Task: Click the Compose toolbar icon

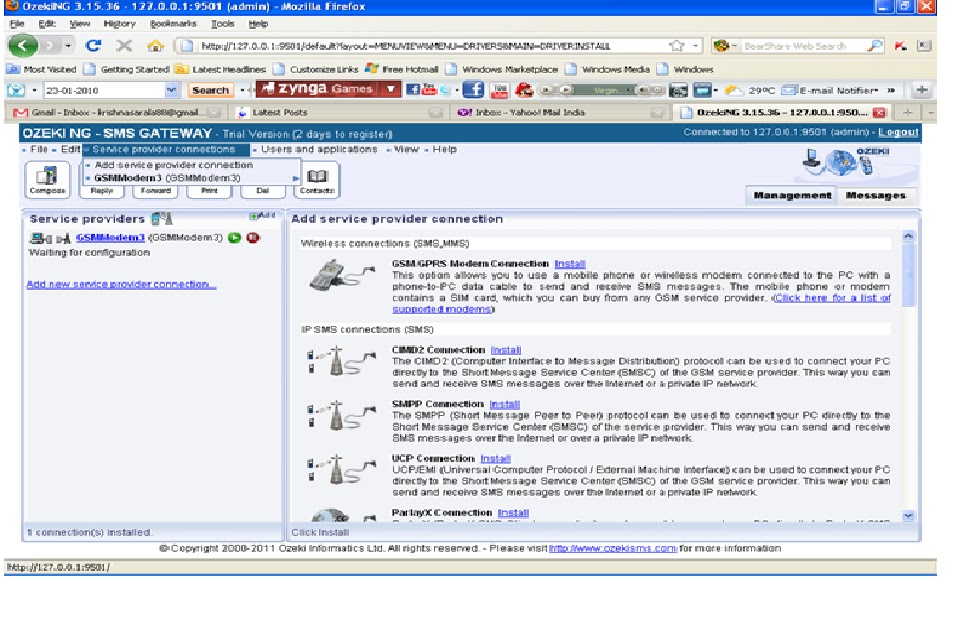Action: 47,180
